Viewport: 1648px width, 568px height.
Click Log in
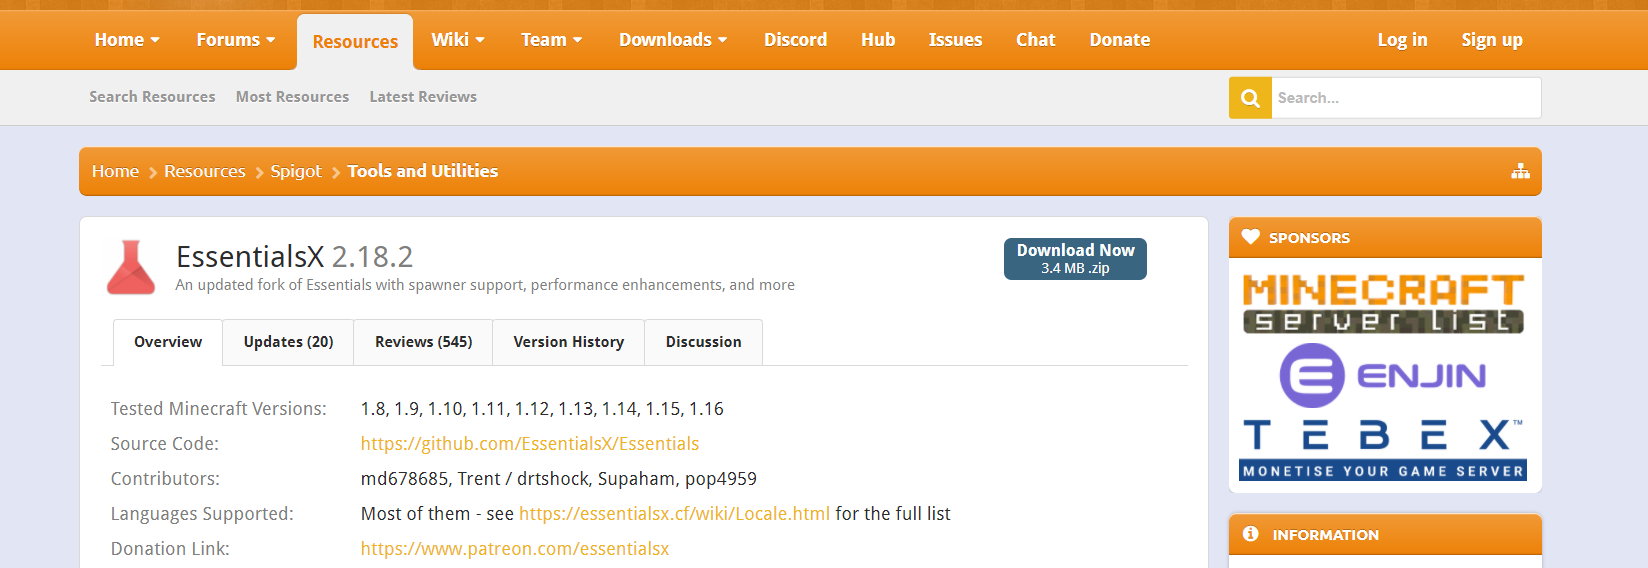[1402, 40]
